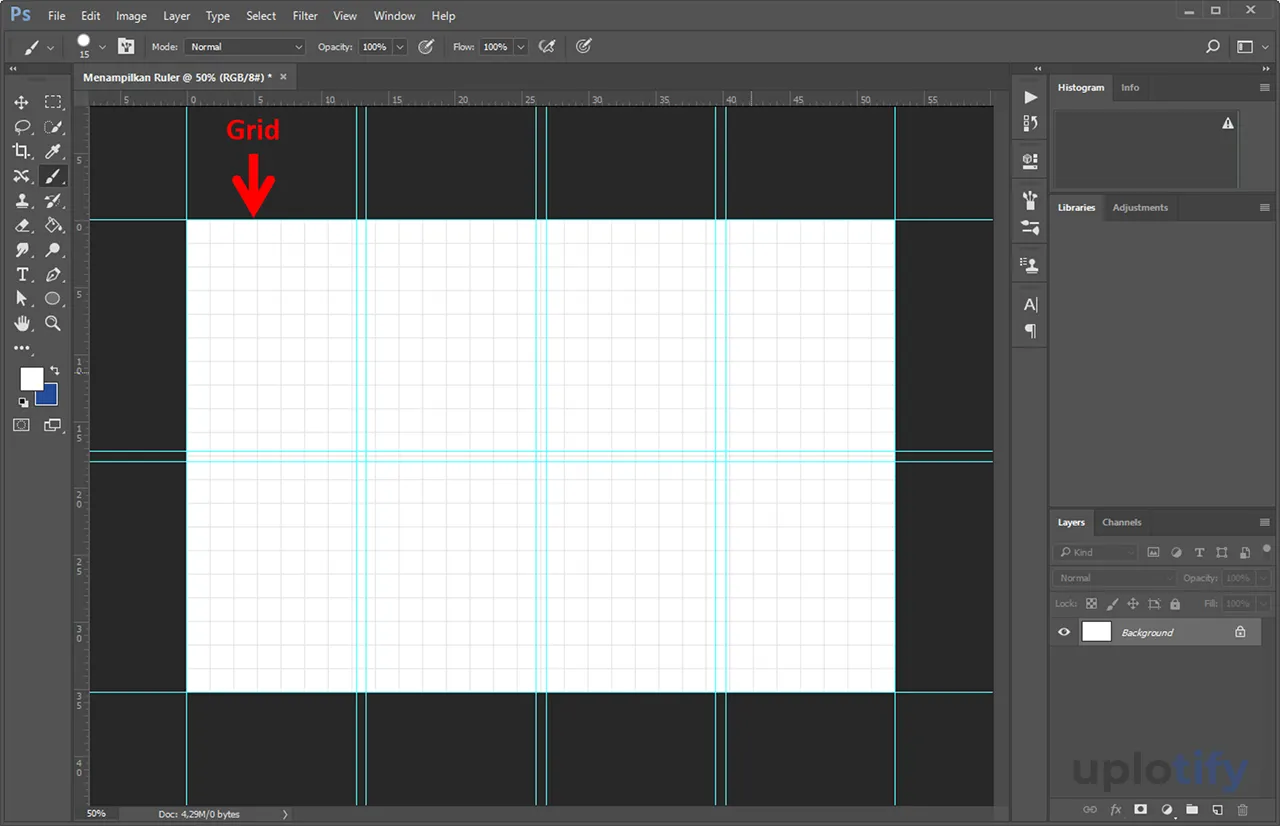Select the Move tool
The image size is (1280, 826).
coord(21,102)
